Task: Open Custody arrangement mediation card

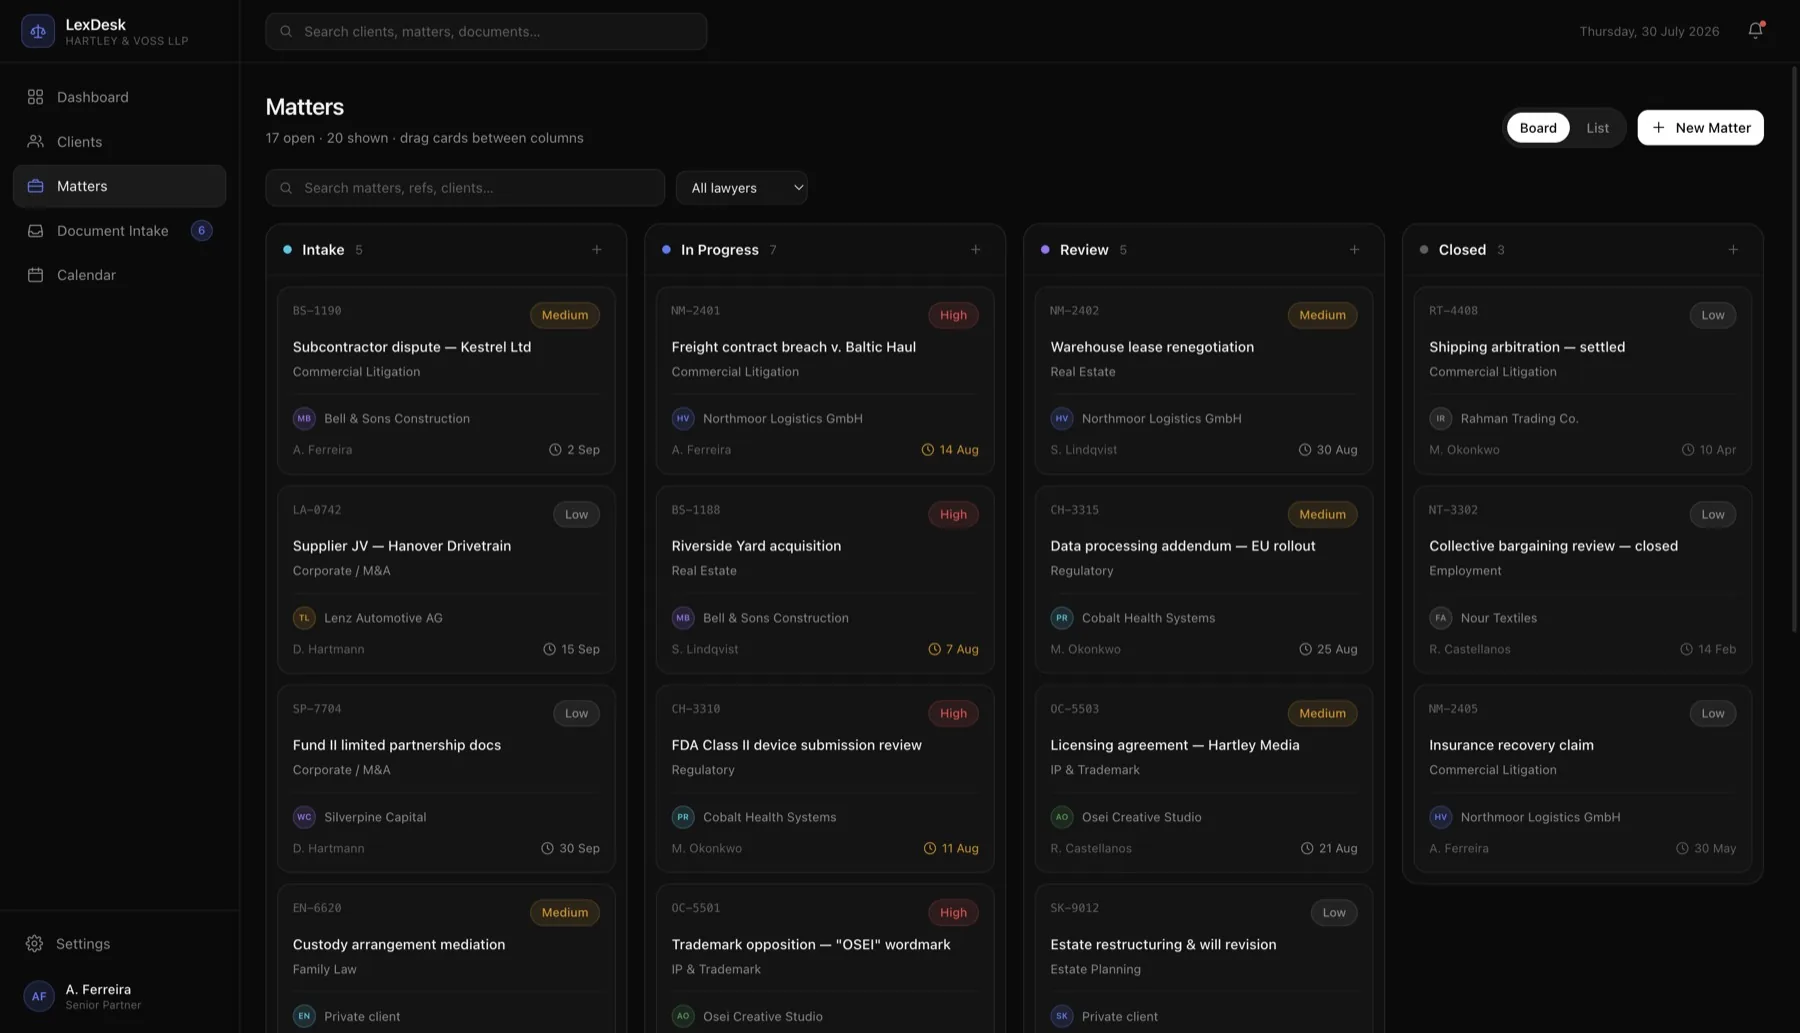Action: click(446, 959)
